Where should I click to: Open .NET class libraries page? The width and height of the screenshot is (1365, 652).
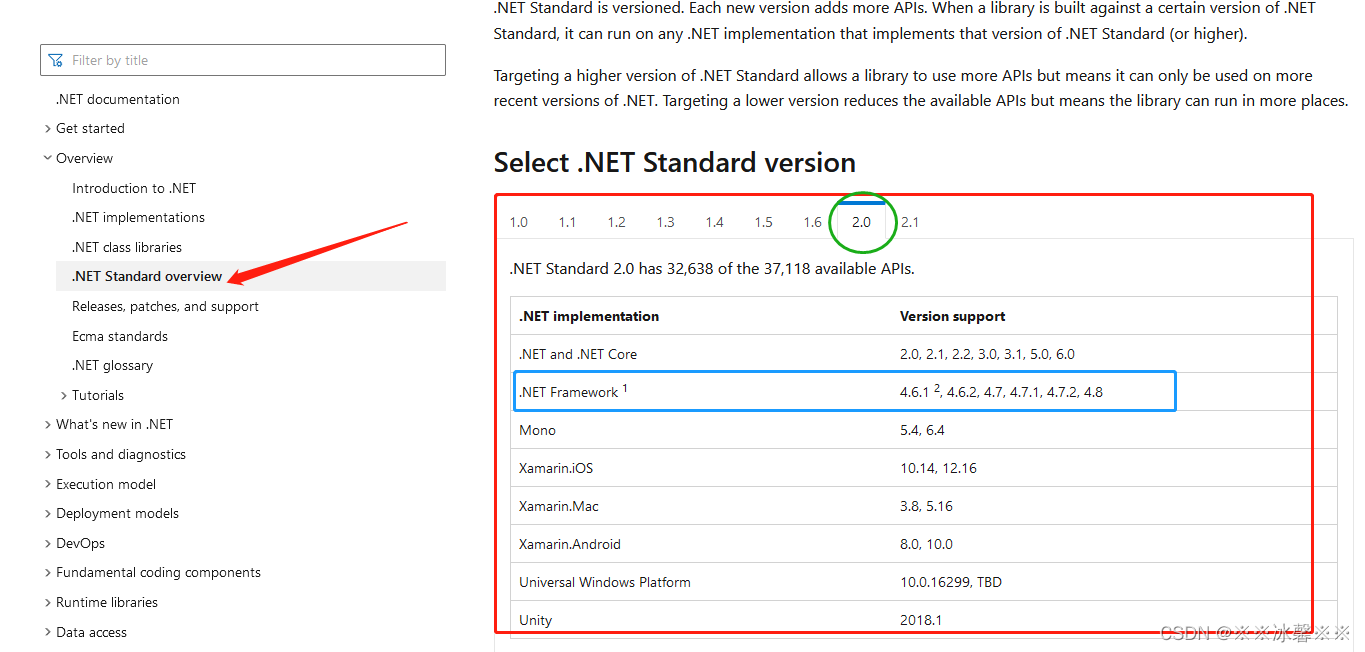[x=127, y=247]
